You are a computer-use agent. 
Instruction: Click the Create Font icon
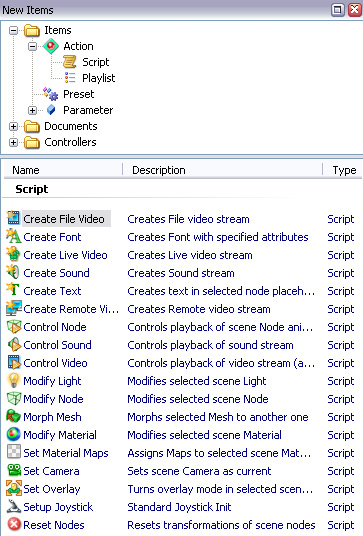[14, 236]
